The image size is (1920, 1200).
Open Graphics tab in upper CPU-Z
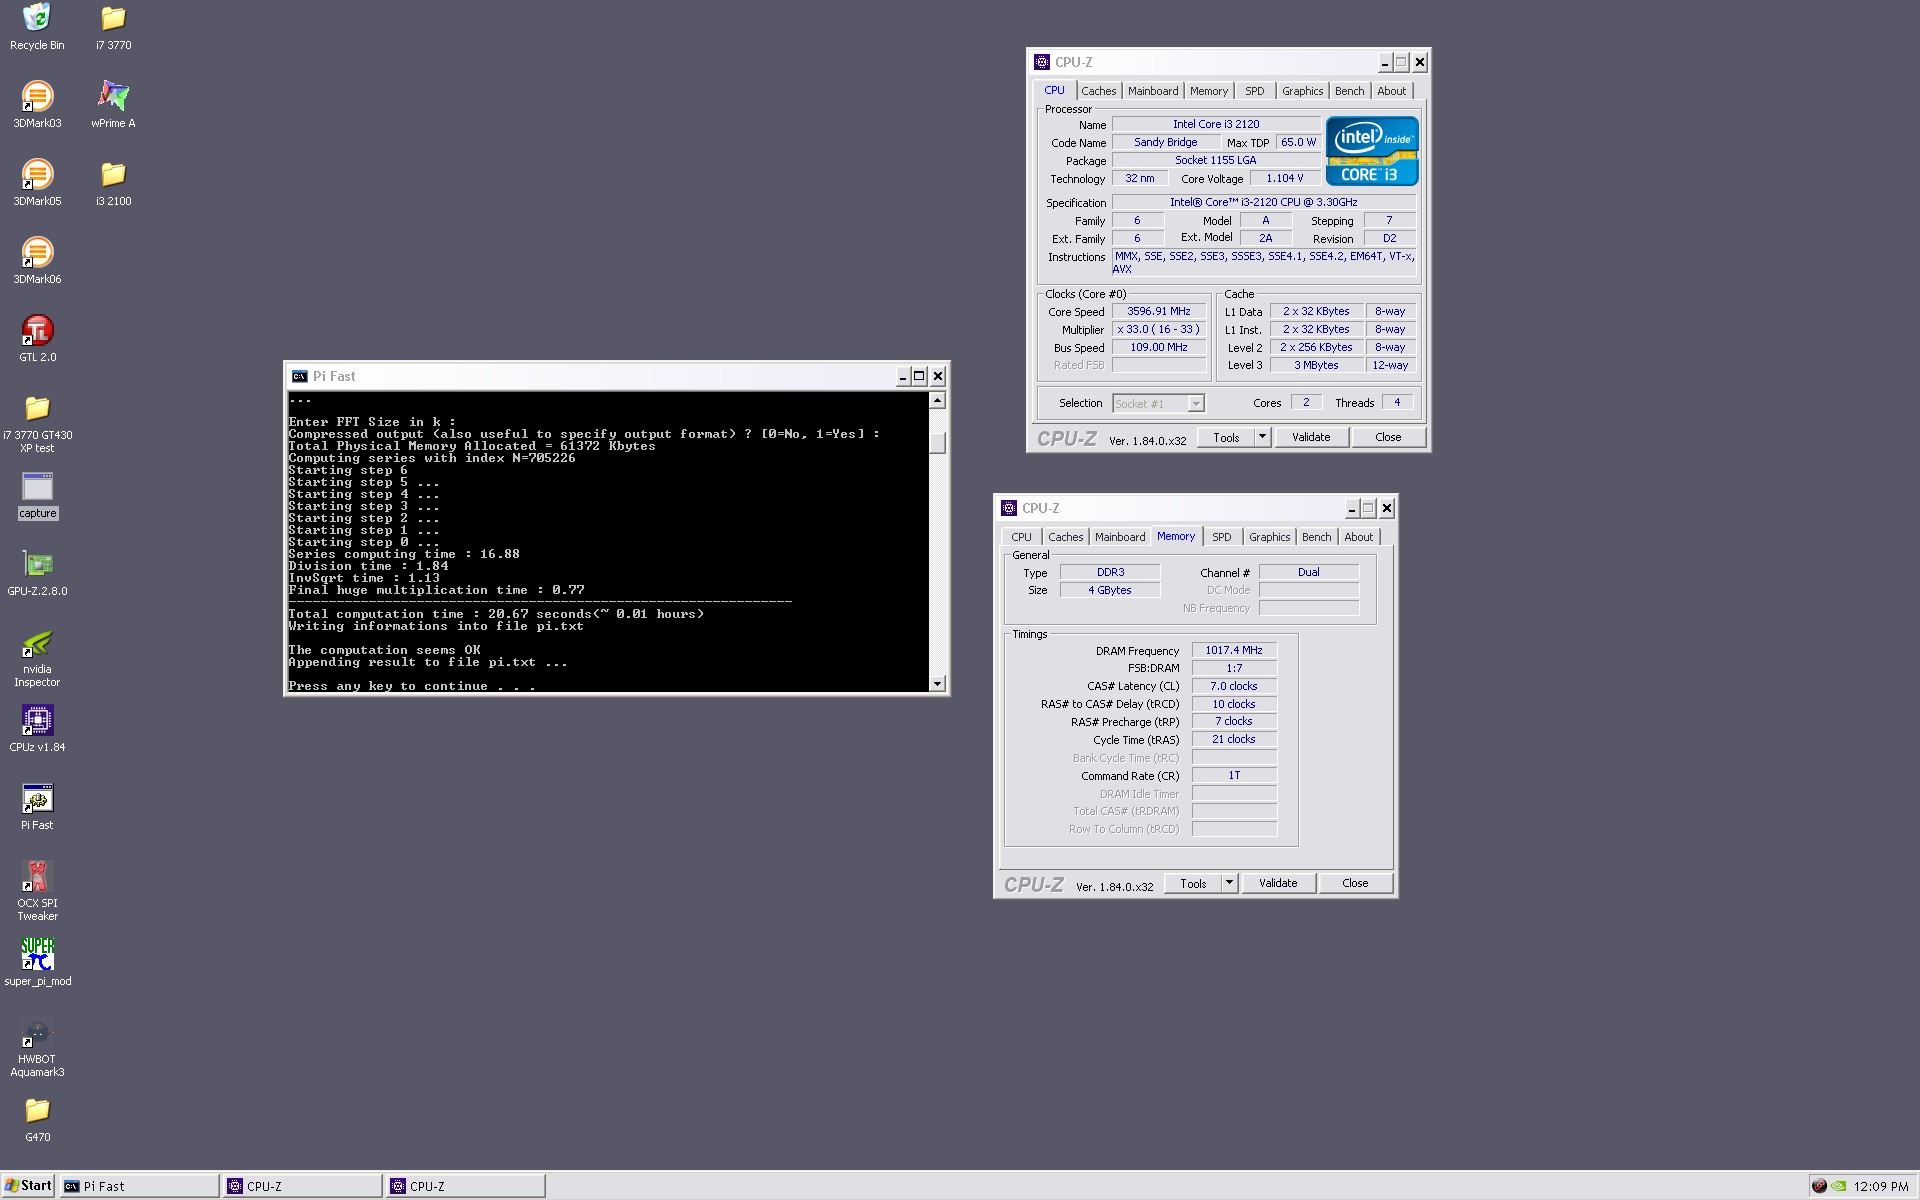[1302, 91]
